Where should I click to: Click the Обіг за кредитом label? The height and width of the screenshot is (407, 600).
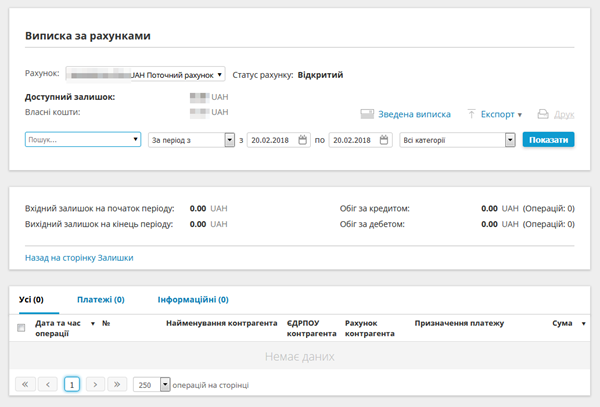point(375,208)
